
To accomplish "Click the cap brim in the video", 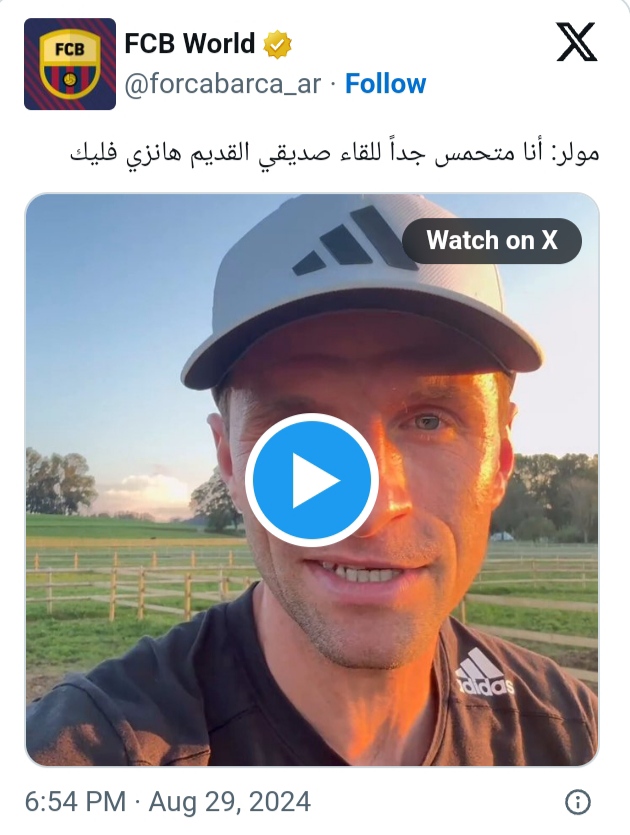I will point(362,343).
